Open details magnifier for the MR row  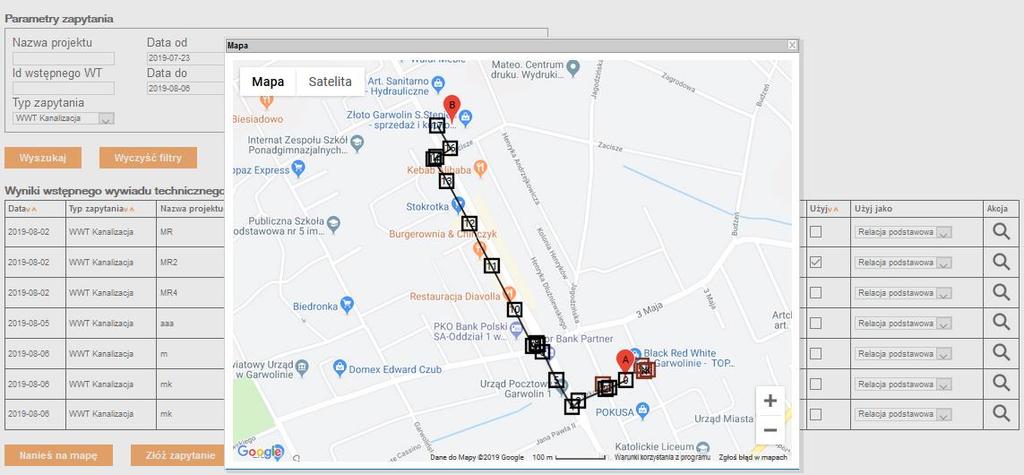click(1001, 231)
